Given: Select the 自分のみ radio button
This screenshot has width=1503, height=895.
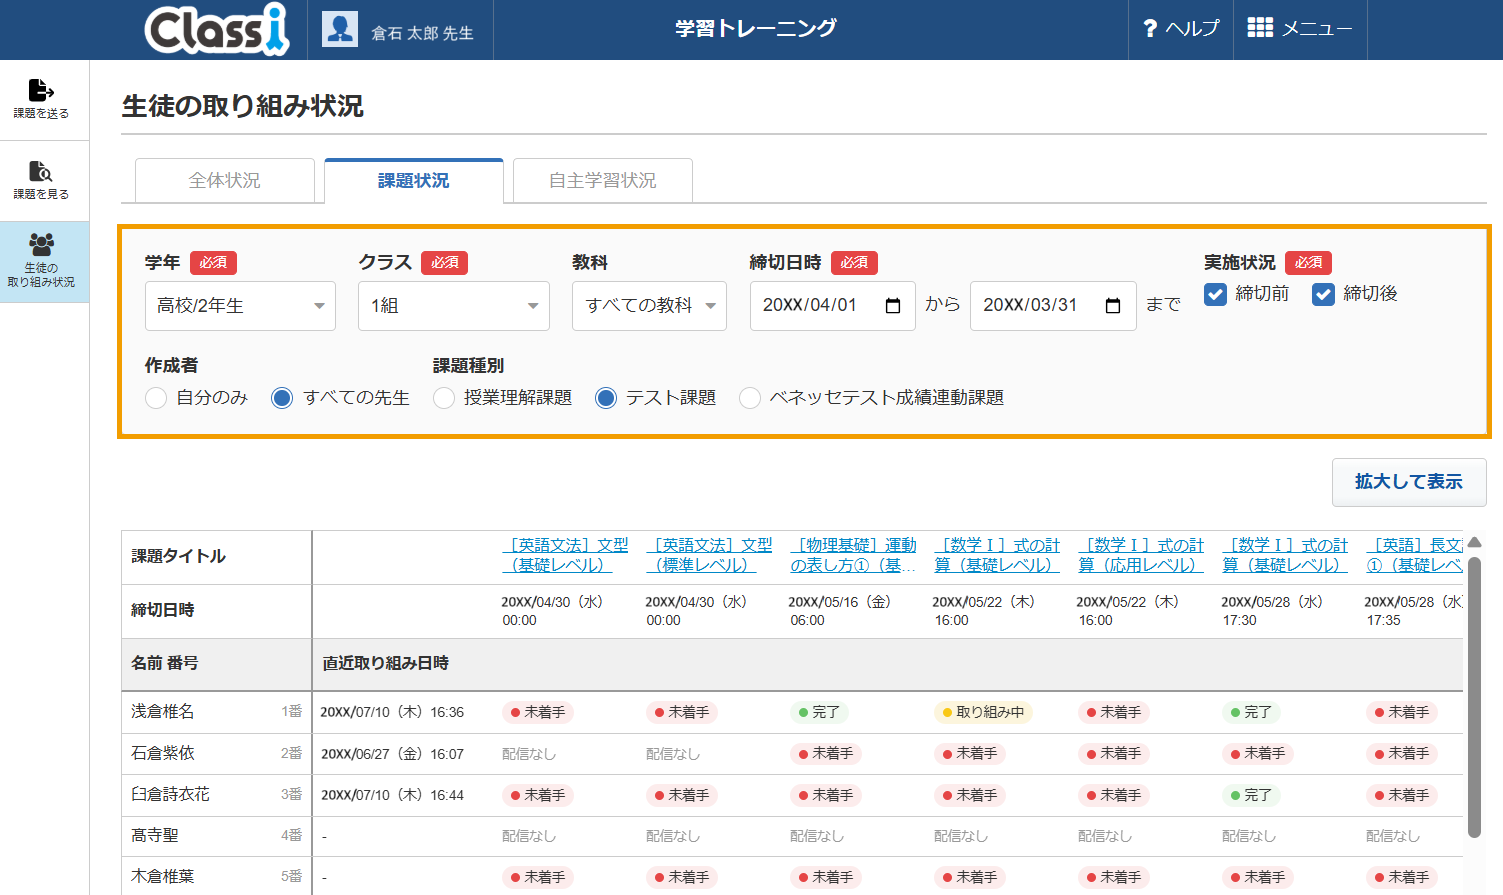Looking at the screenshot, I should (156, 398).
